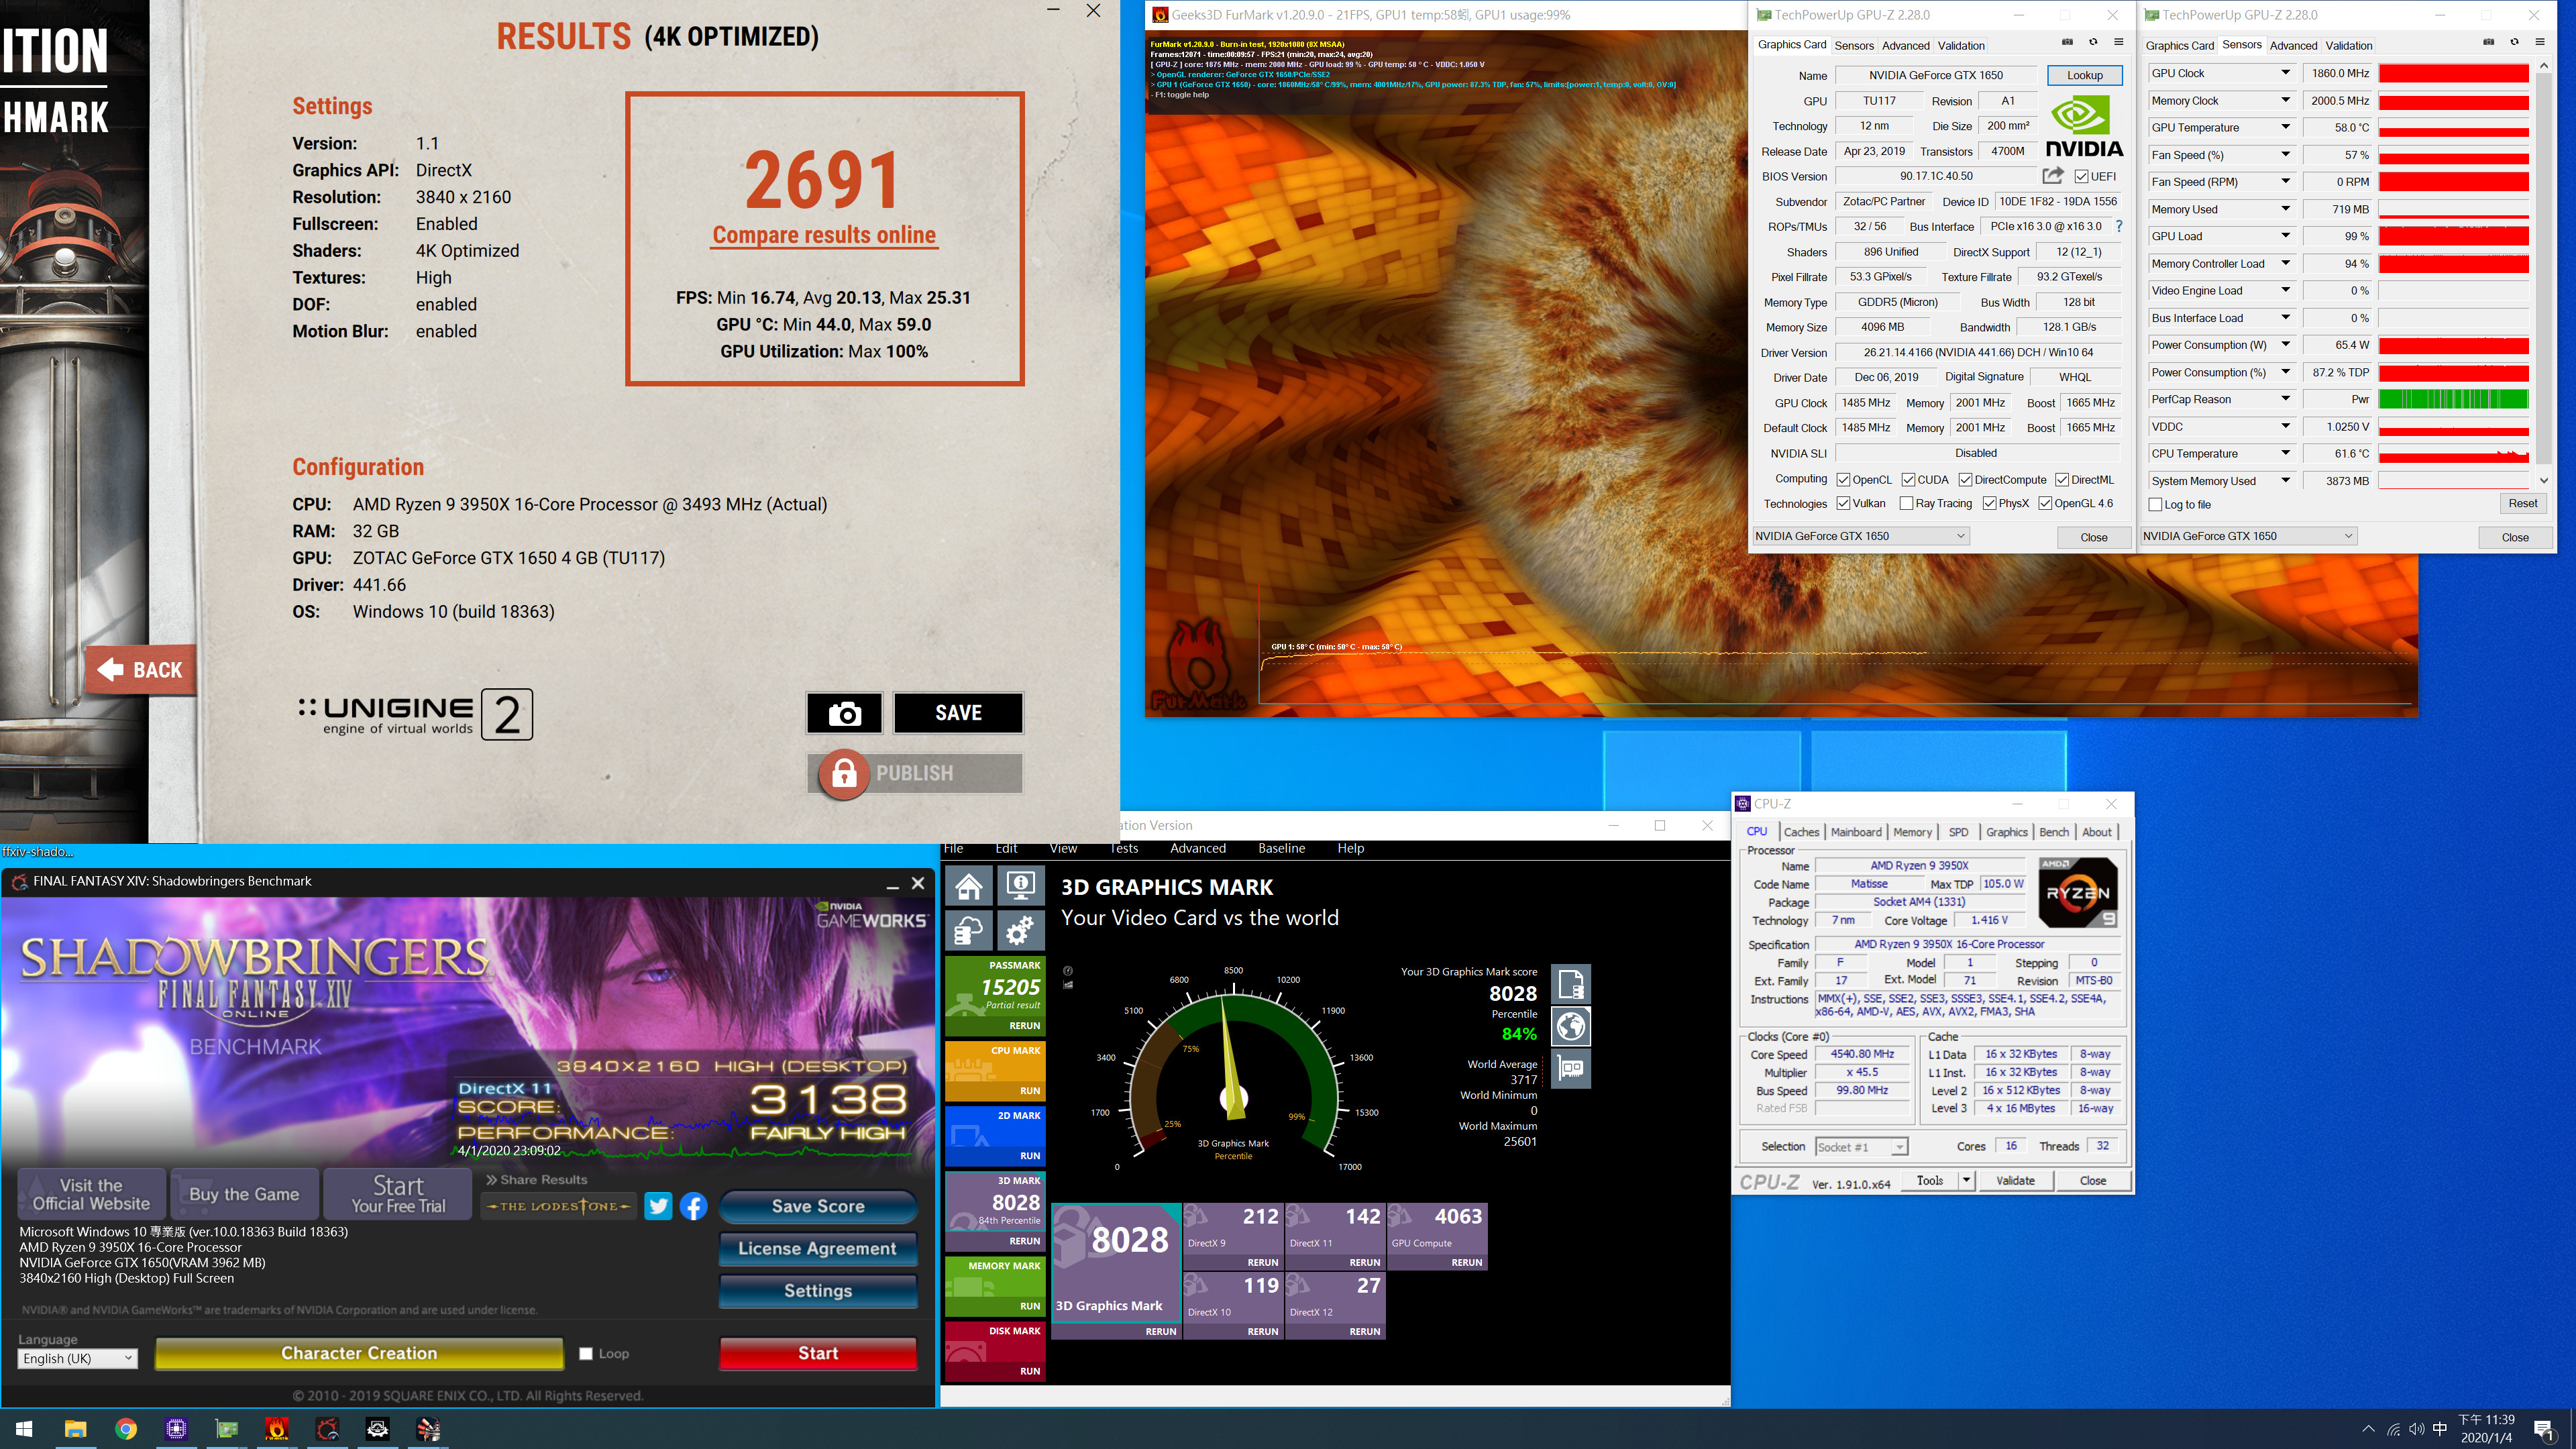Open Memory Used sensor dropdown arrow

coord(2285,209)
